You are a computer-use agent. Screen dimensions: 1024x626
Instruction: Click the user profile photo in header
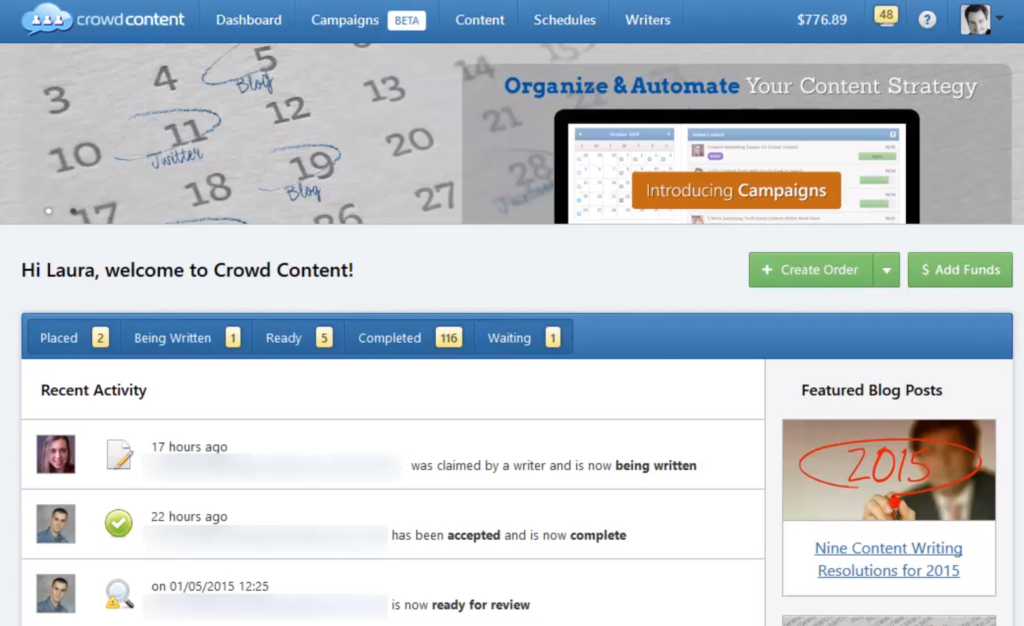point(976,20)
